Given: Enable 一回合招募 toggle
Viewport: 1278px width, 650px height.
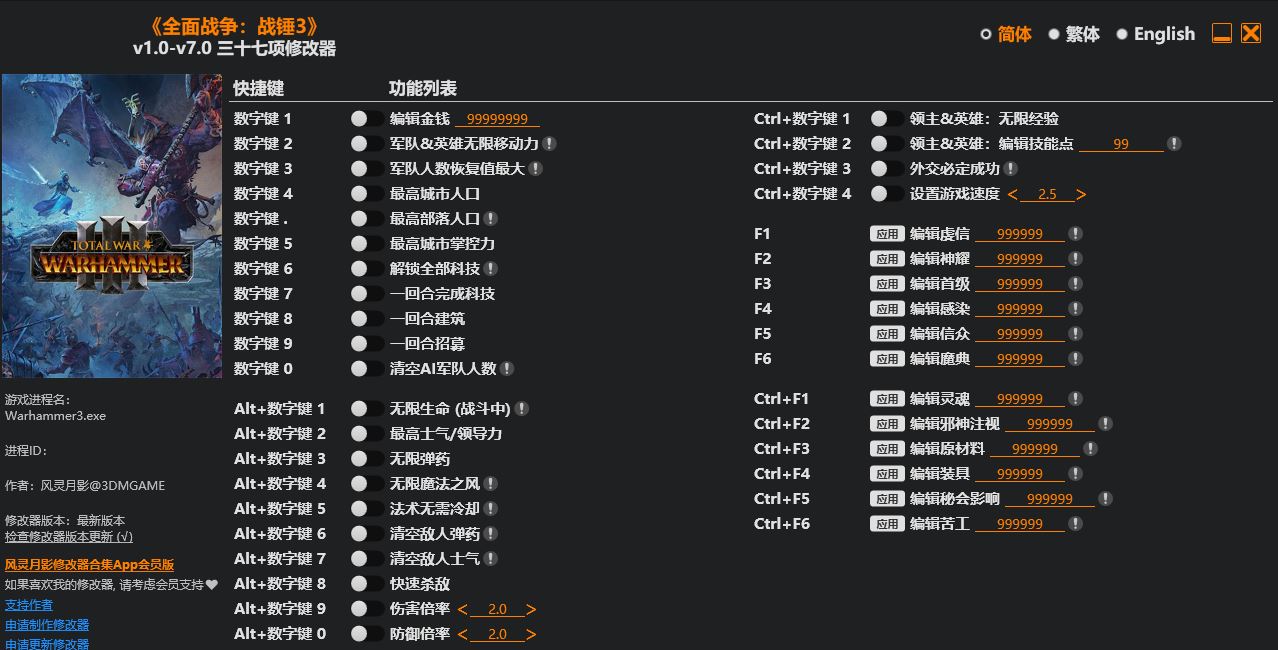Looking at the screenshot, I should coord(366,344).
